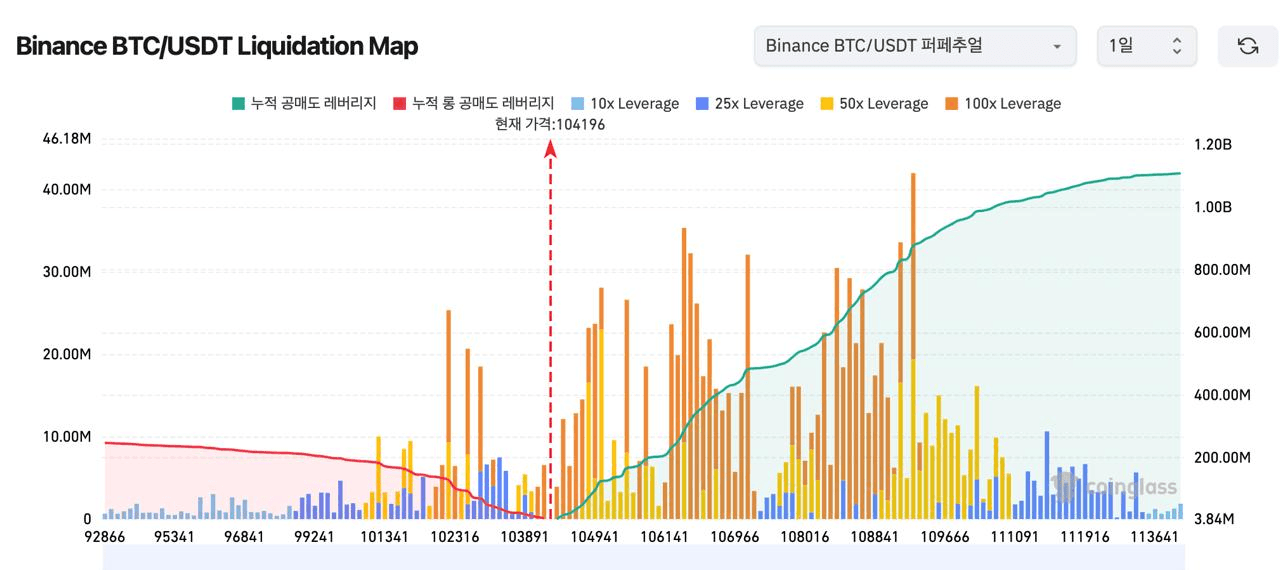Click the 40.00M left axis label
This screenshot has height=570, width=1280.
coord(67,190)
